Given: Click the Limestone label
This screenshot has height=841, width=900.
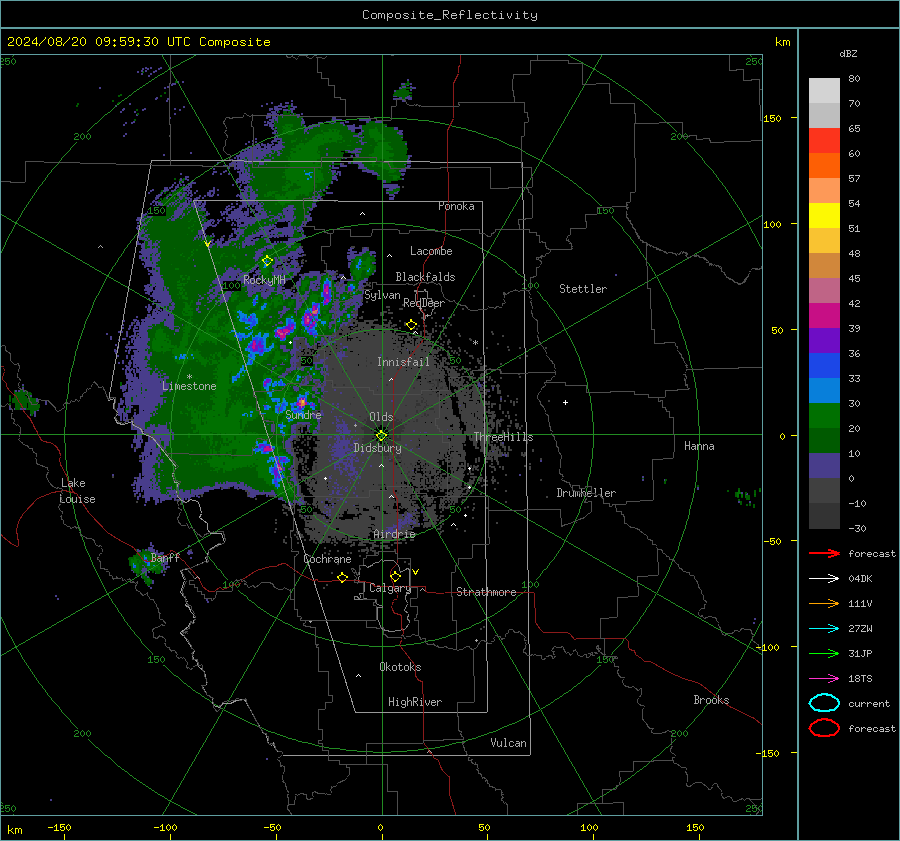Looking at the screenshot, I should (189, 386).
